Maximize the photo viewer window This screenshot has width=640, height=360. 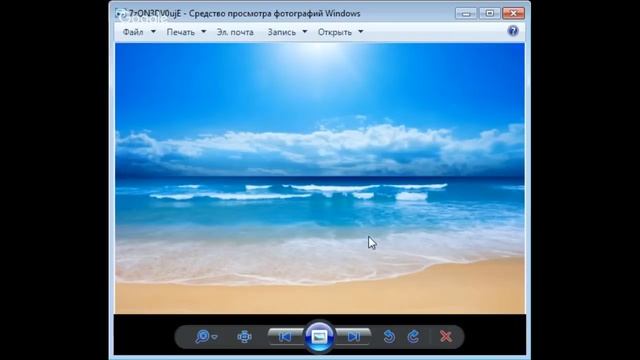click(x=490, y=13)
